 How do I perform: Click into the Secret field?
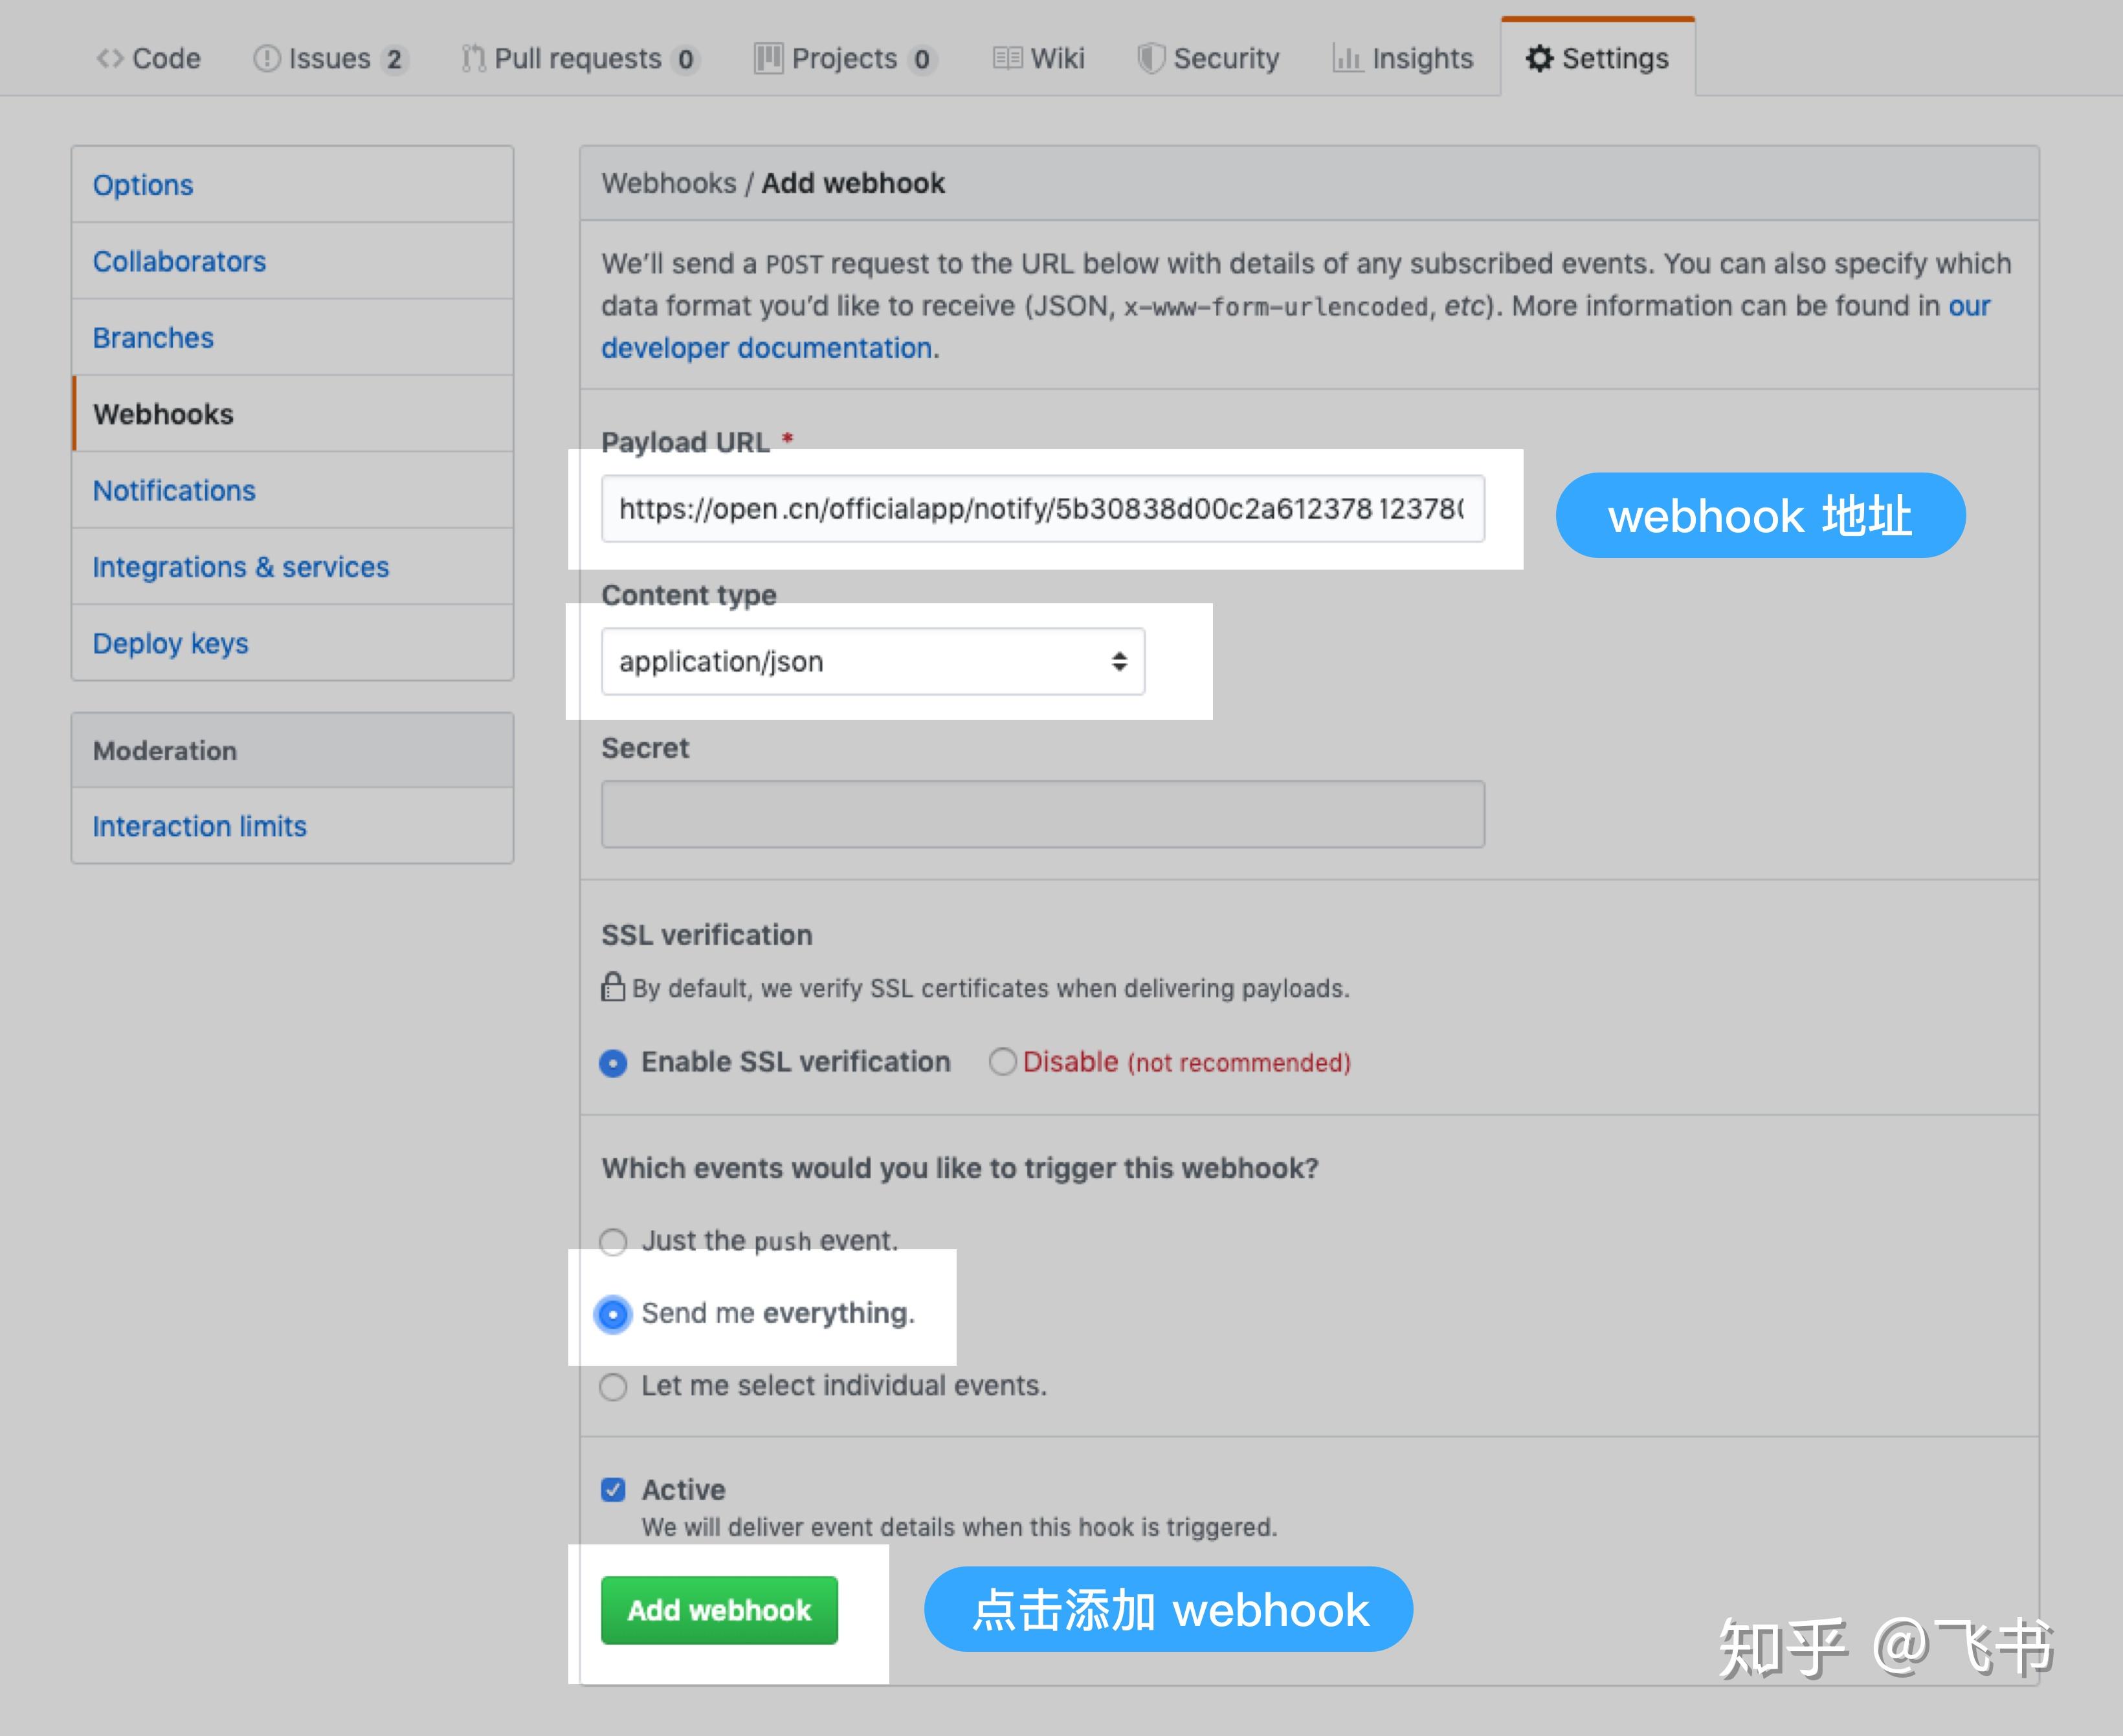point(1042,815)
